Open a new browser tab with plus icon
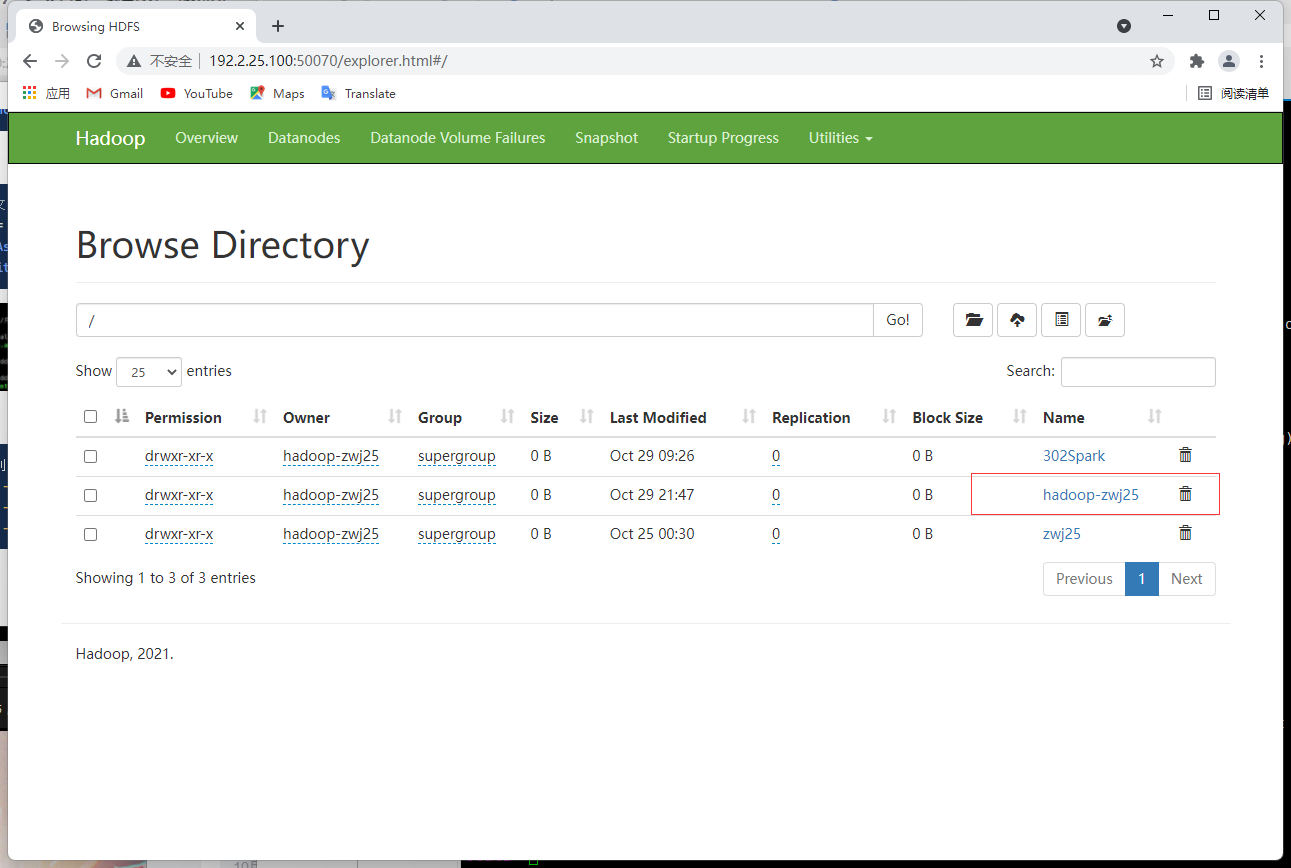This screenshot has height=868, width=1291. point(278,26)
